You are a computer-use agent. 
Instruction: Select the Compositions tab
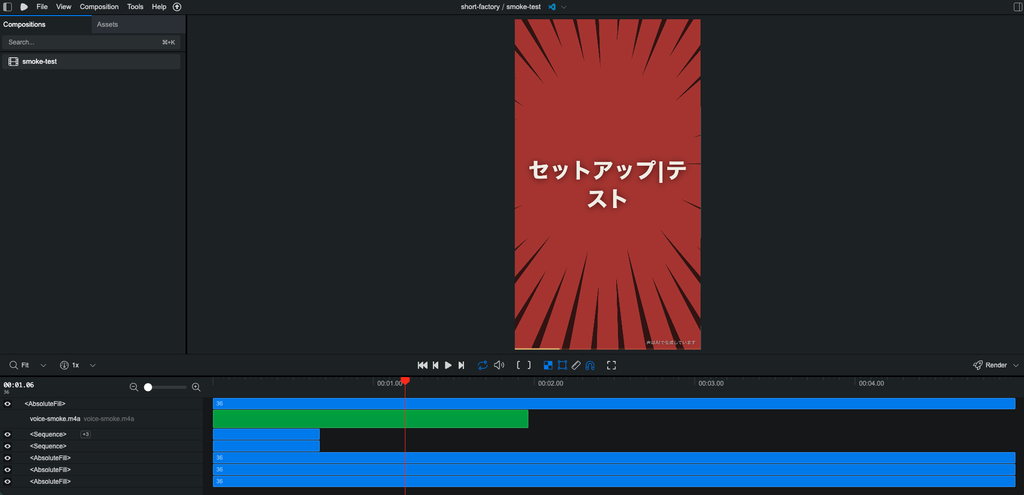tap(46, 24)
